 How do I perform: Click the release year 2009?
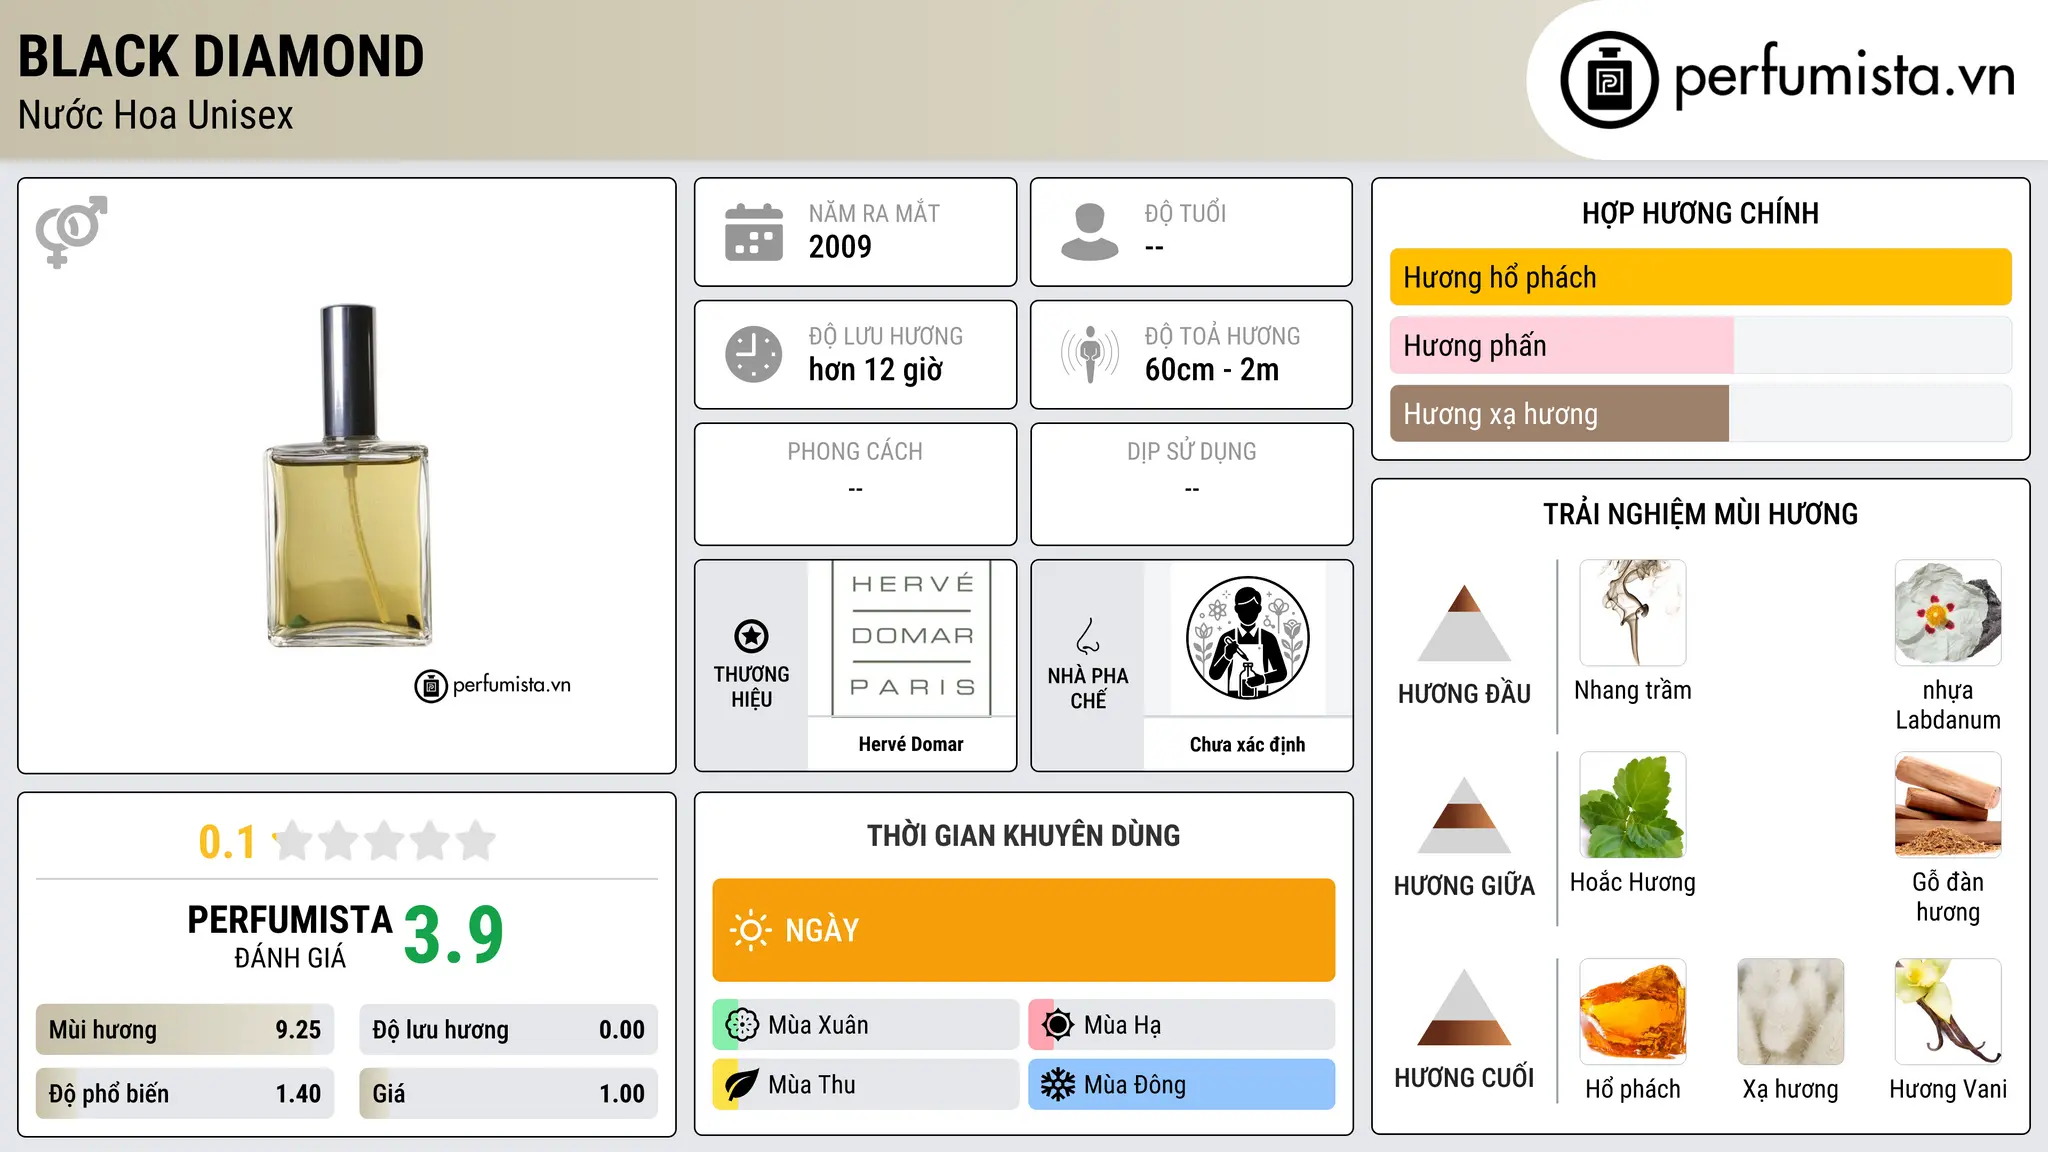tap(840, 247)
